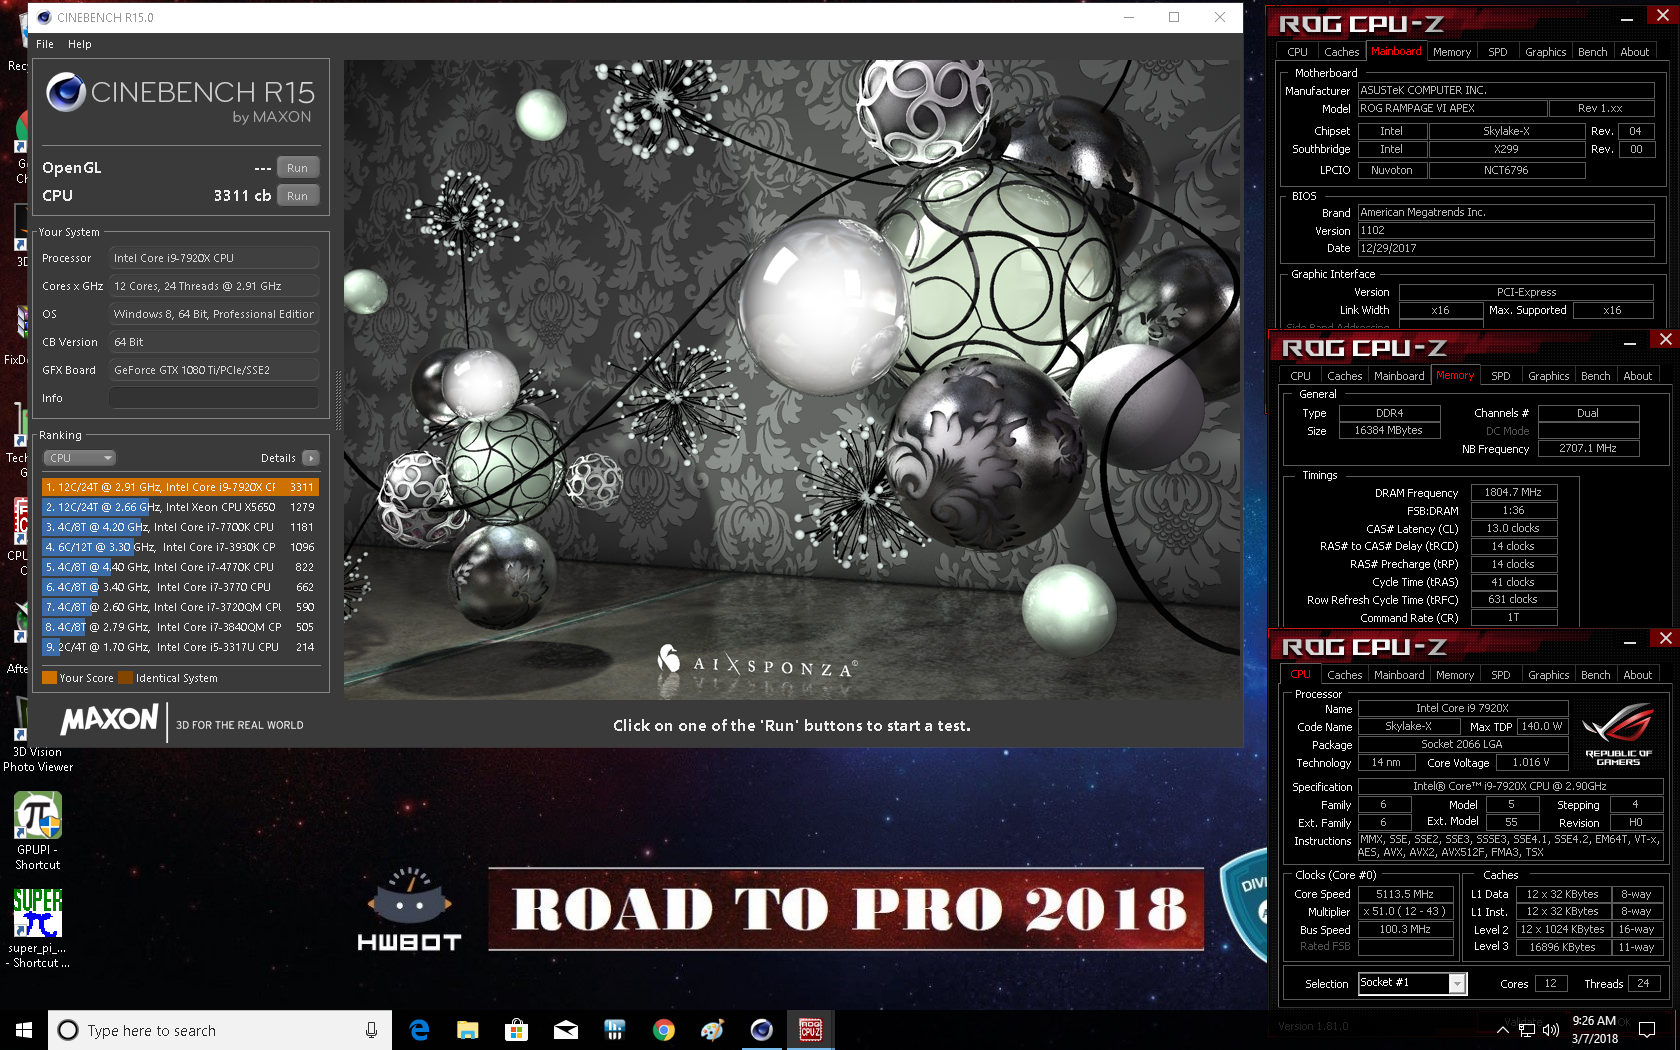Open Microsoft Store from taskbar

click(x=517, y=1030)
